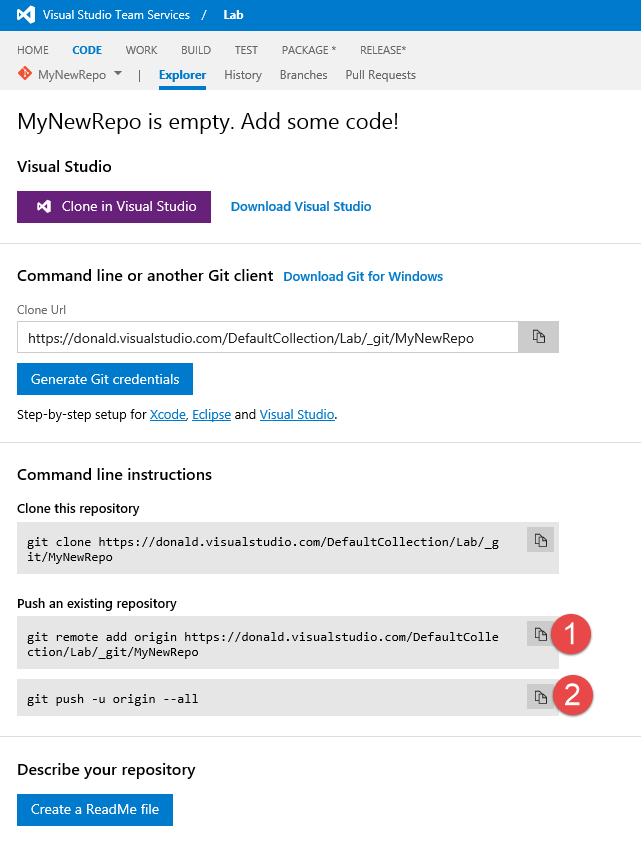Viewport: 641px width, 857px height.
Task: Click the git remote add origin command text
Action: point(263,644)
